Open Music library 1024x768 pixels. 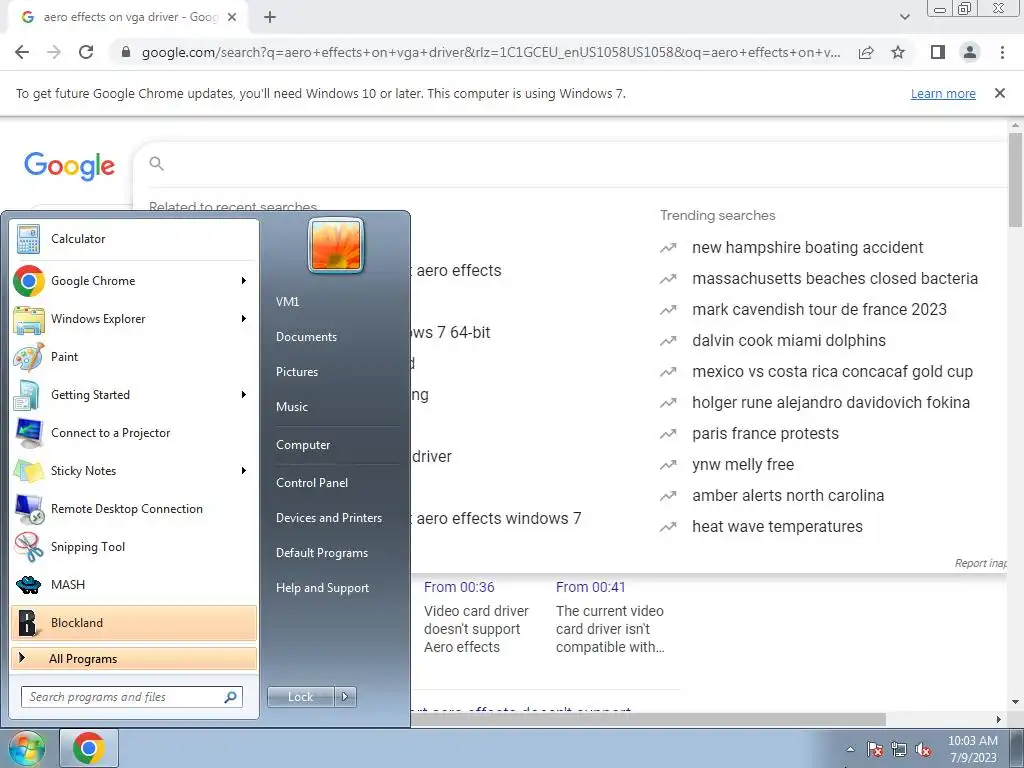coord(292,407)
